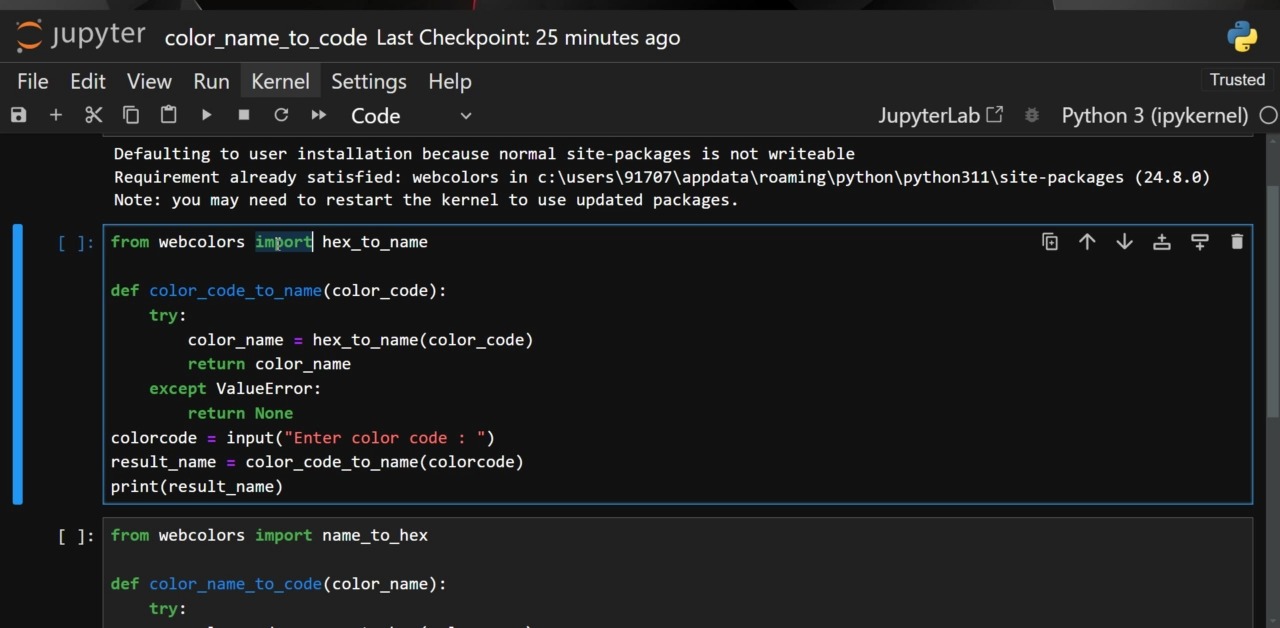Duplicate the active cell with its copy icon
1280x628 pixels.
coord(1050,241)
